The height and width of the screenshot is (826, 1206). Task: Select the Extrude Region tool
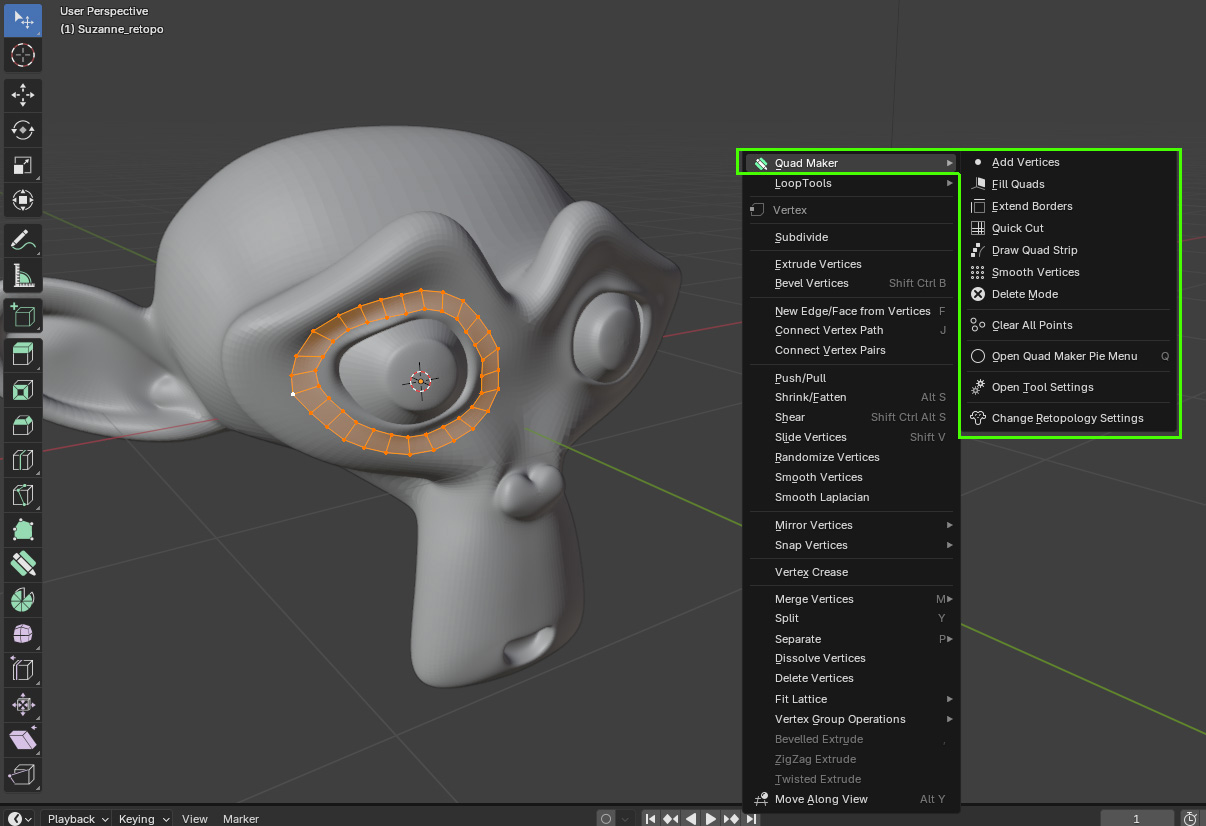point(23,354)
